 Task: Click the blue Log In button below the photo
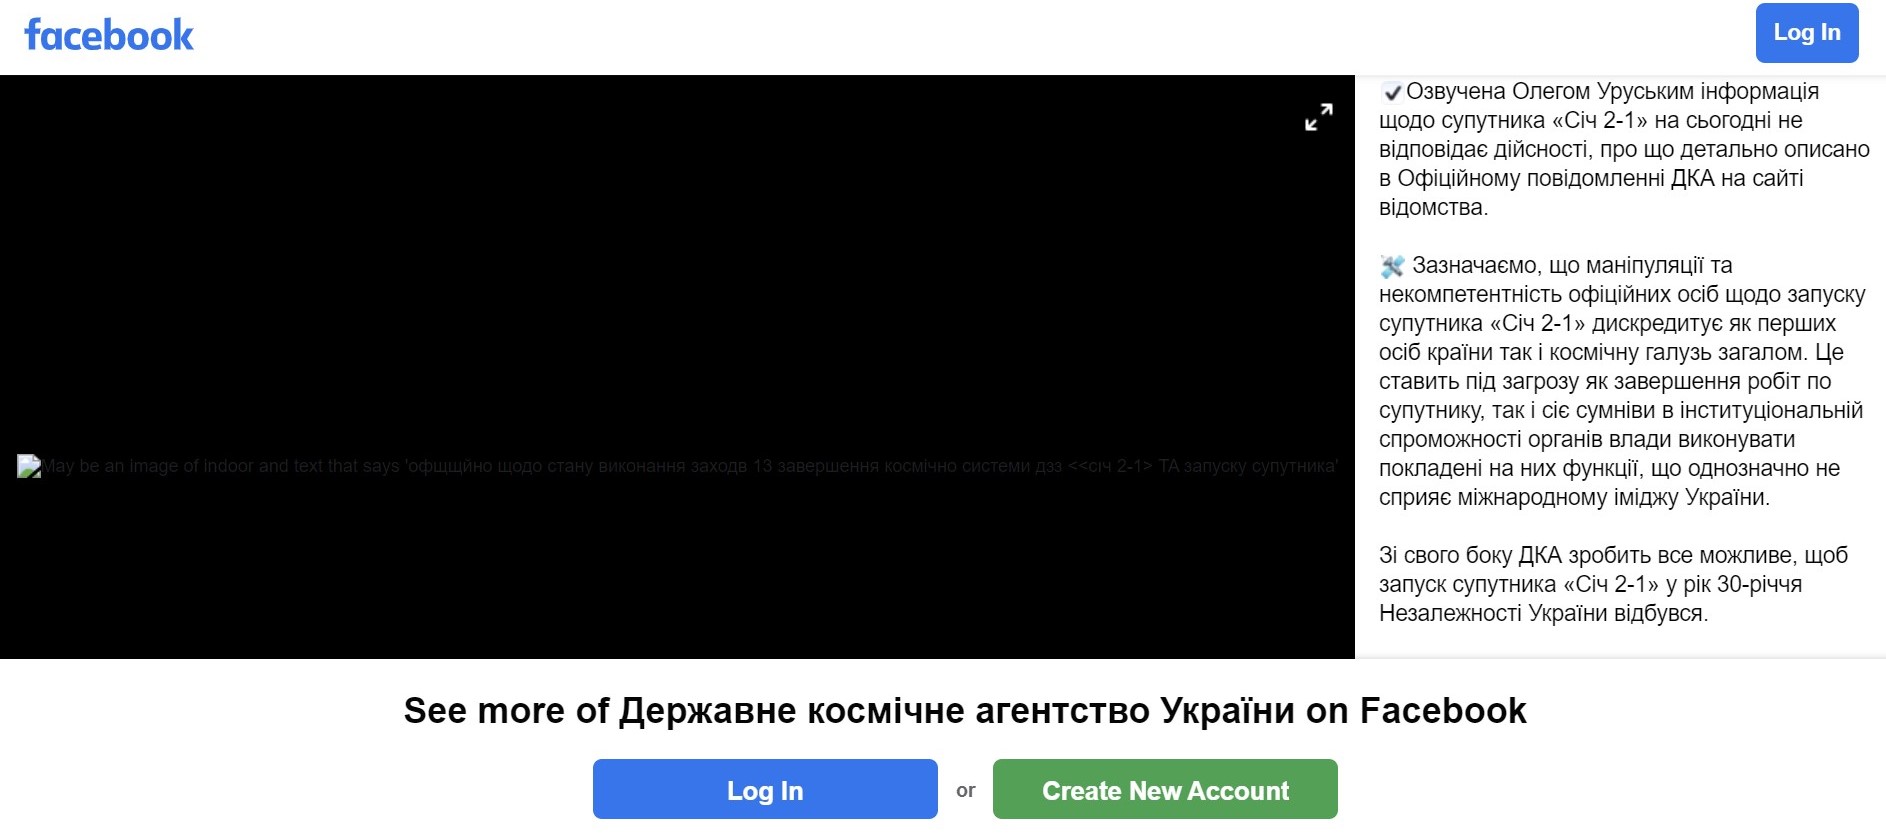[765, 789]
